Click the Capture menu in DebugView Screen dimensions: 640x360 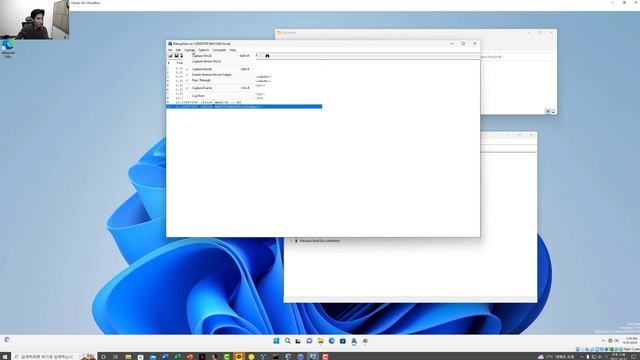coord(189,50)
